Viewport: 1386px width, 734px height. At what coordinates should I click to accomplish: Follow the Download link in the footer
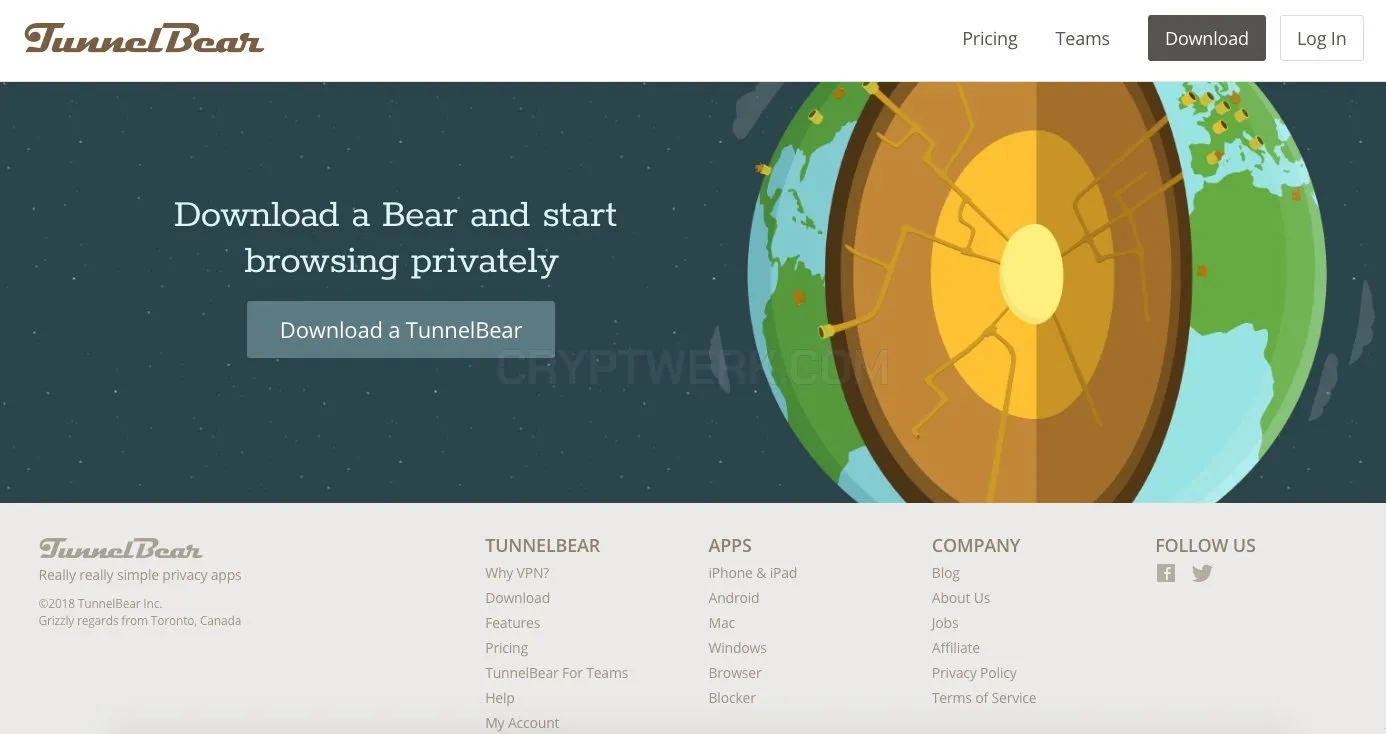point(517,598)
